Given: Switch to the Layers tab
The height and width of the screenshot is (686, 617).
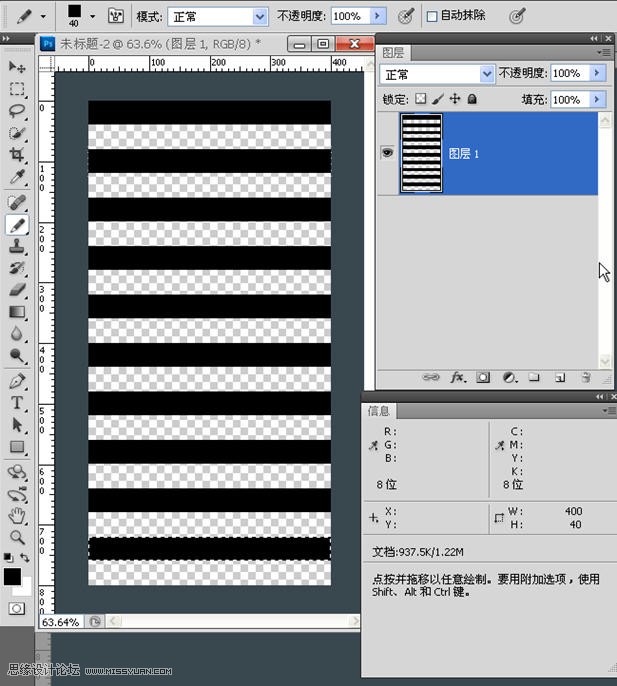Looking at the screenshot, I should click(393, 53).
